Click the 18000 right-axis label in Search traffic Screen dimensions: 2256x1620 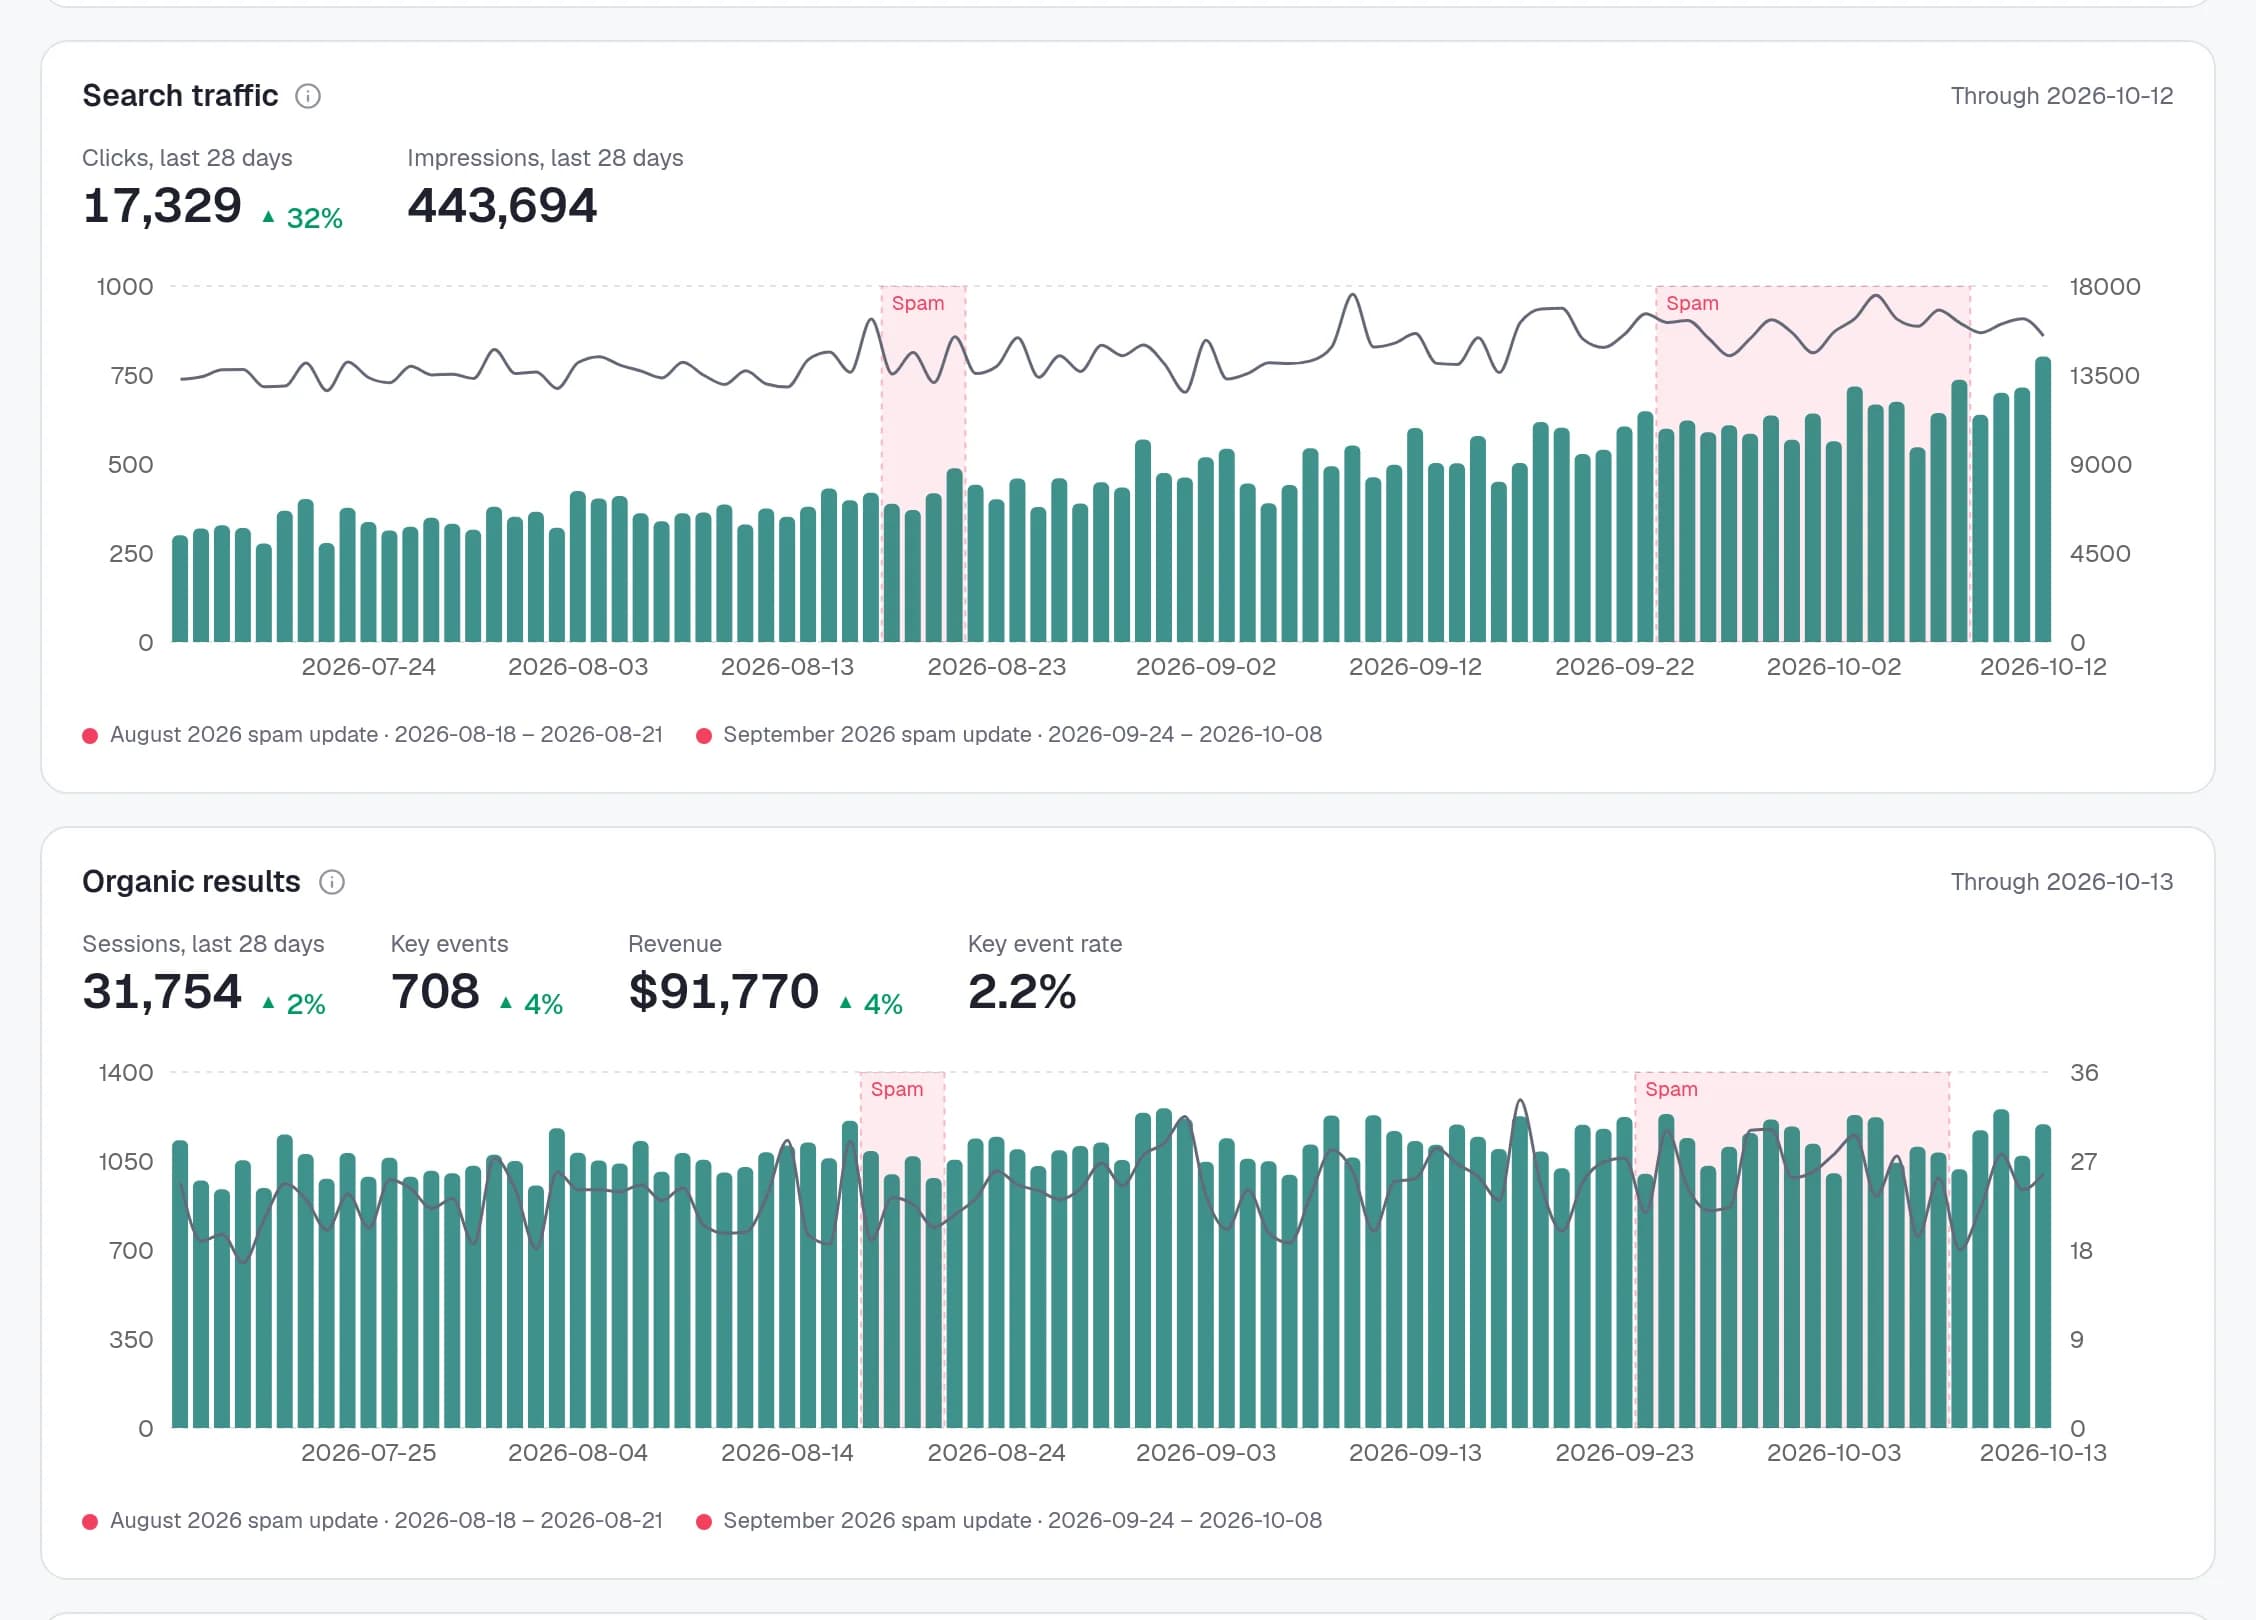tap(2105, 287)
